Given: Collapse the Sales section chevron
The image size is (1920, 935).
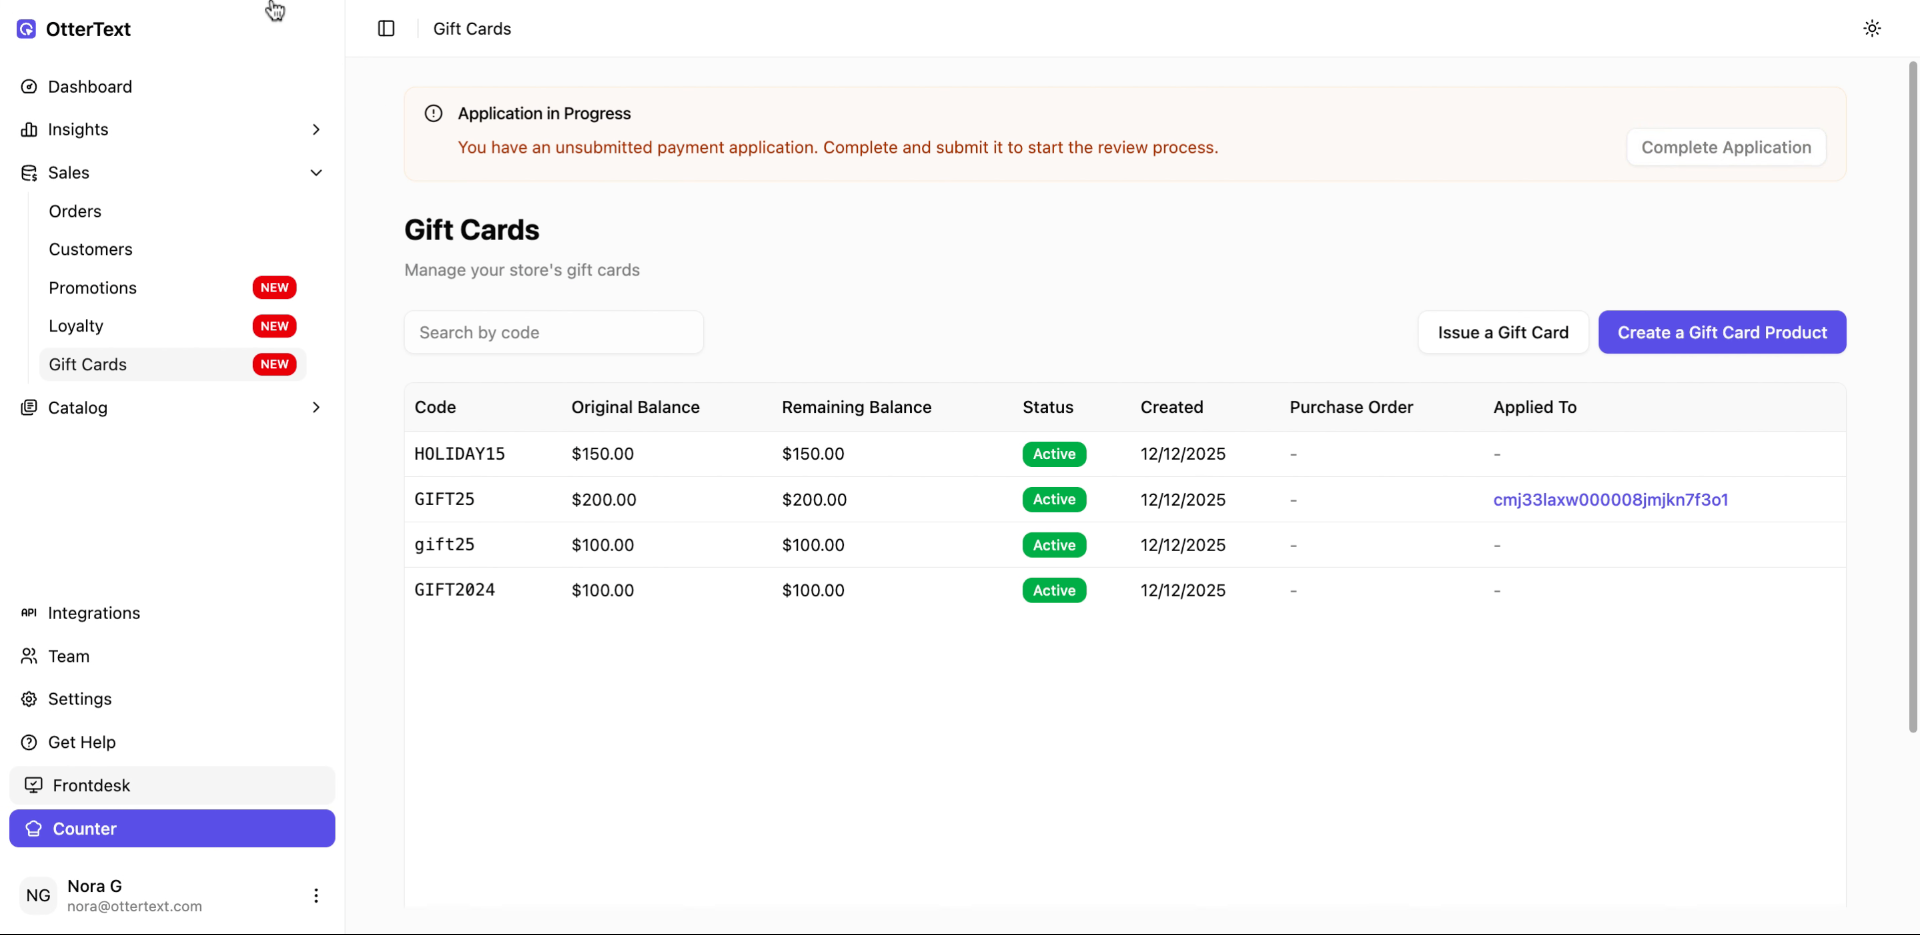Looking at the screenshot, I should (x=316, y=173).
